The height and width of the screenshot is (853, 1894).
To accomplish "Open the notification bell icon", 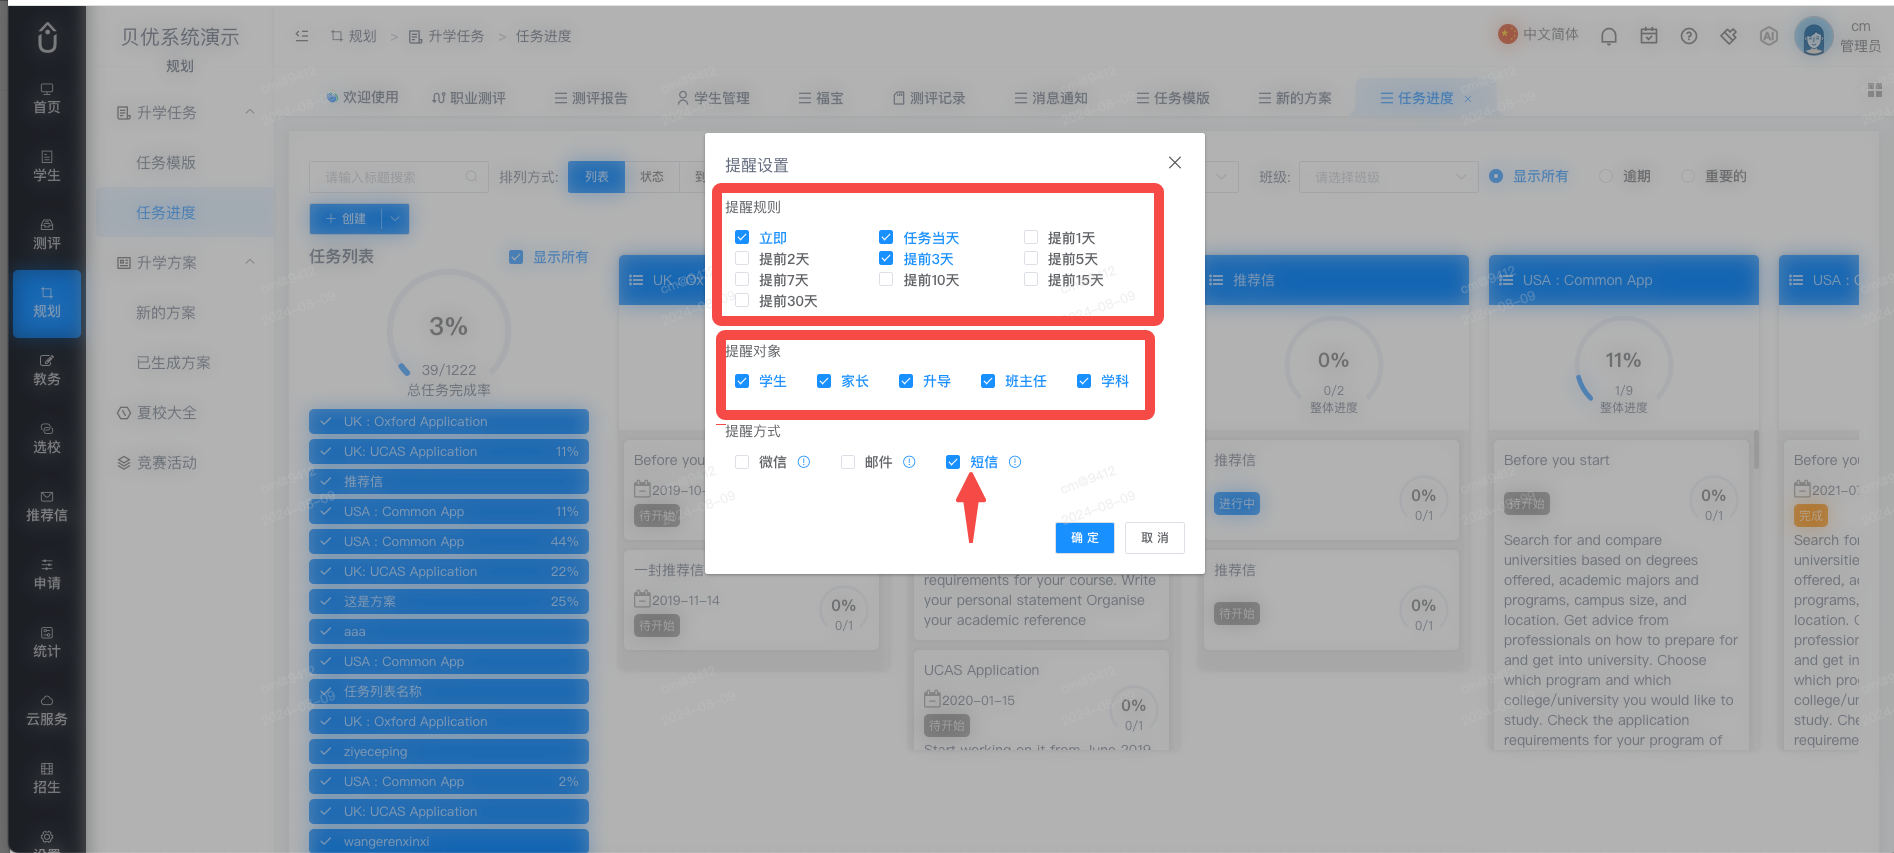I will pos(1608,36).
